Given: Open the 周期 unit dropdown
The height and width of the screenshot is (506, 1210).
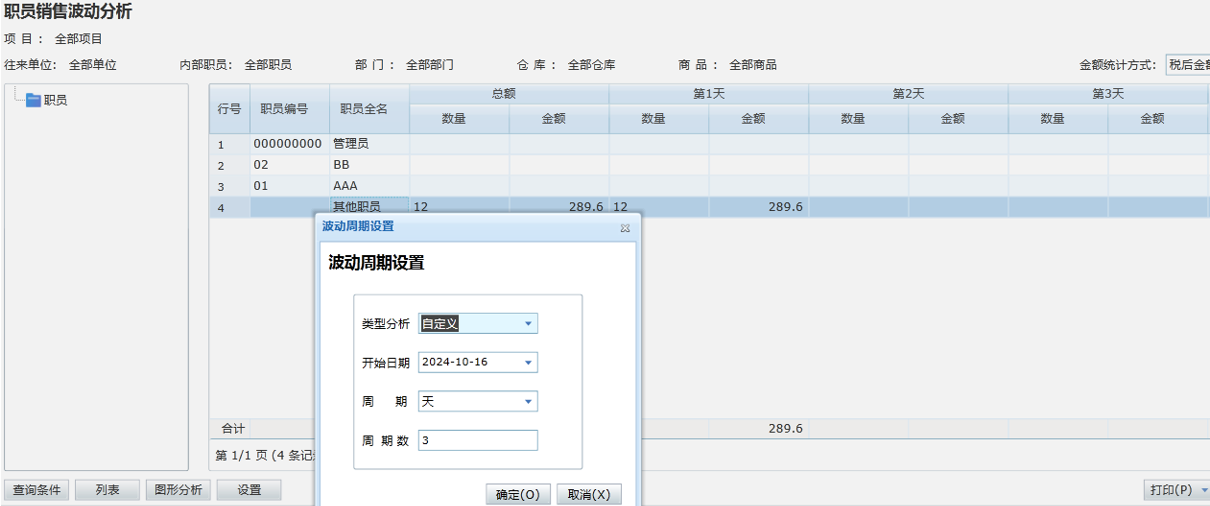Looking at the screenshot, I should (529, 402).
